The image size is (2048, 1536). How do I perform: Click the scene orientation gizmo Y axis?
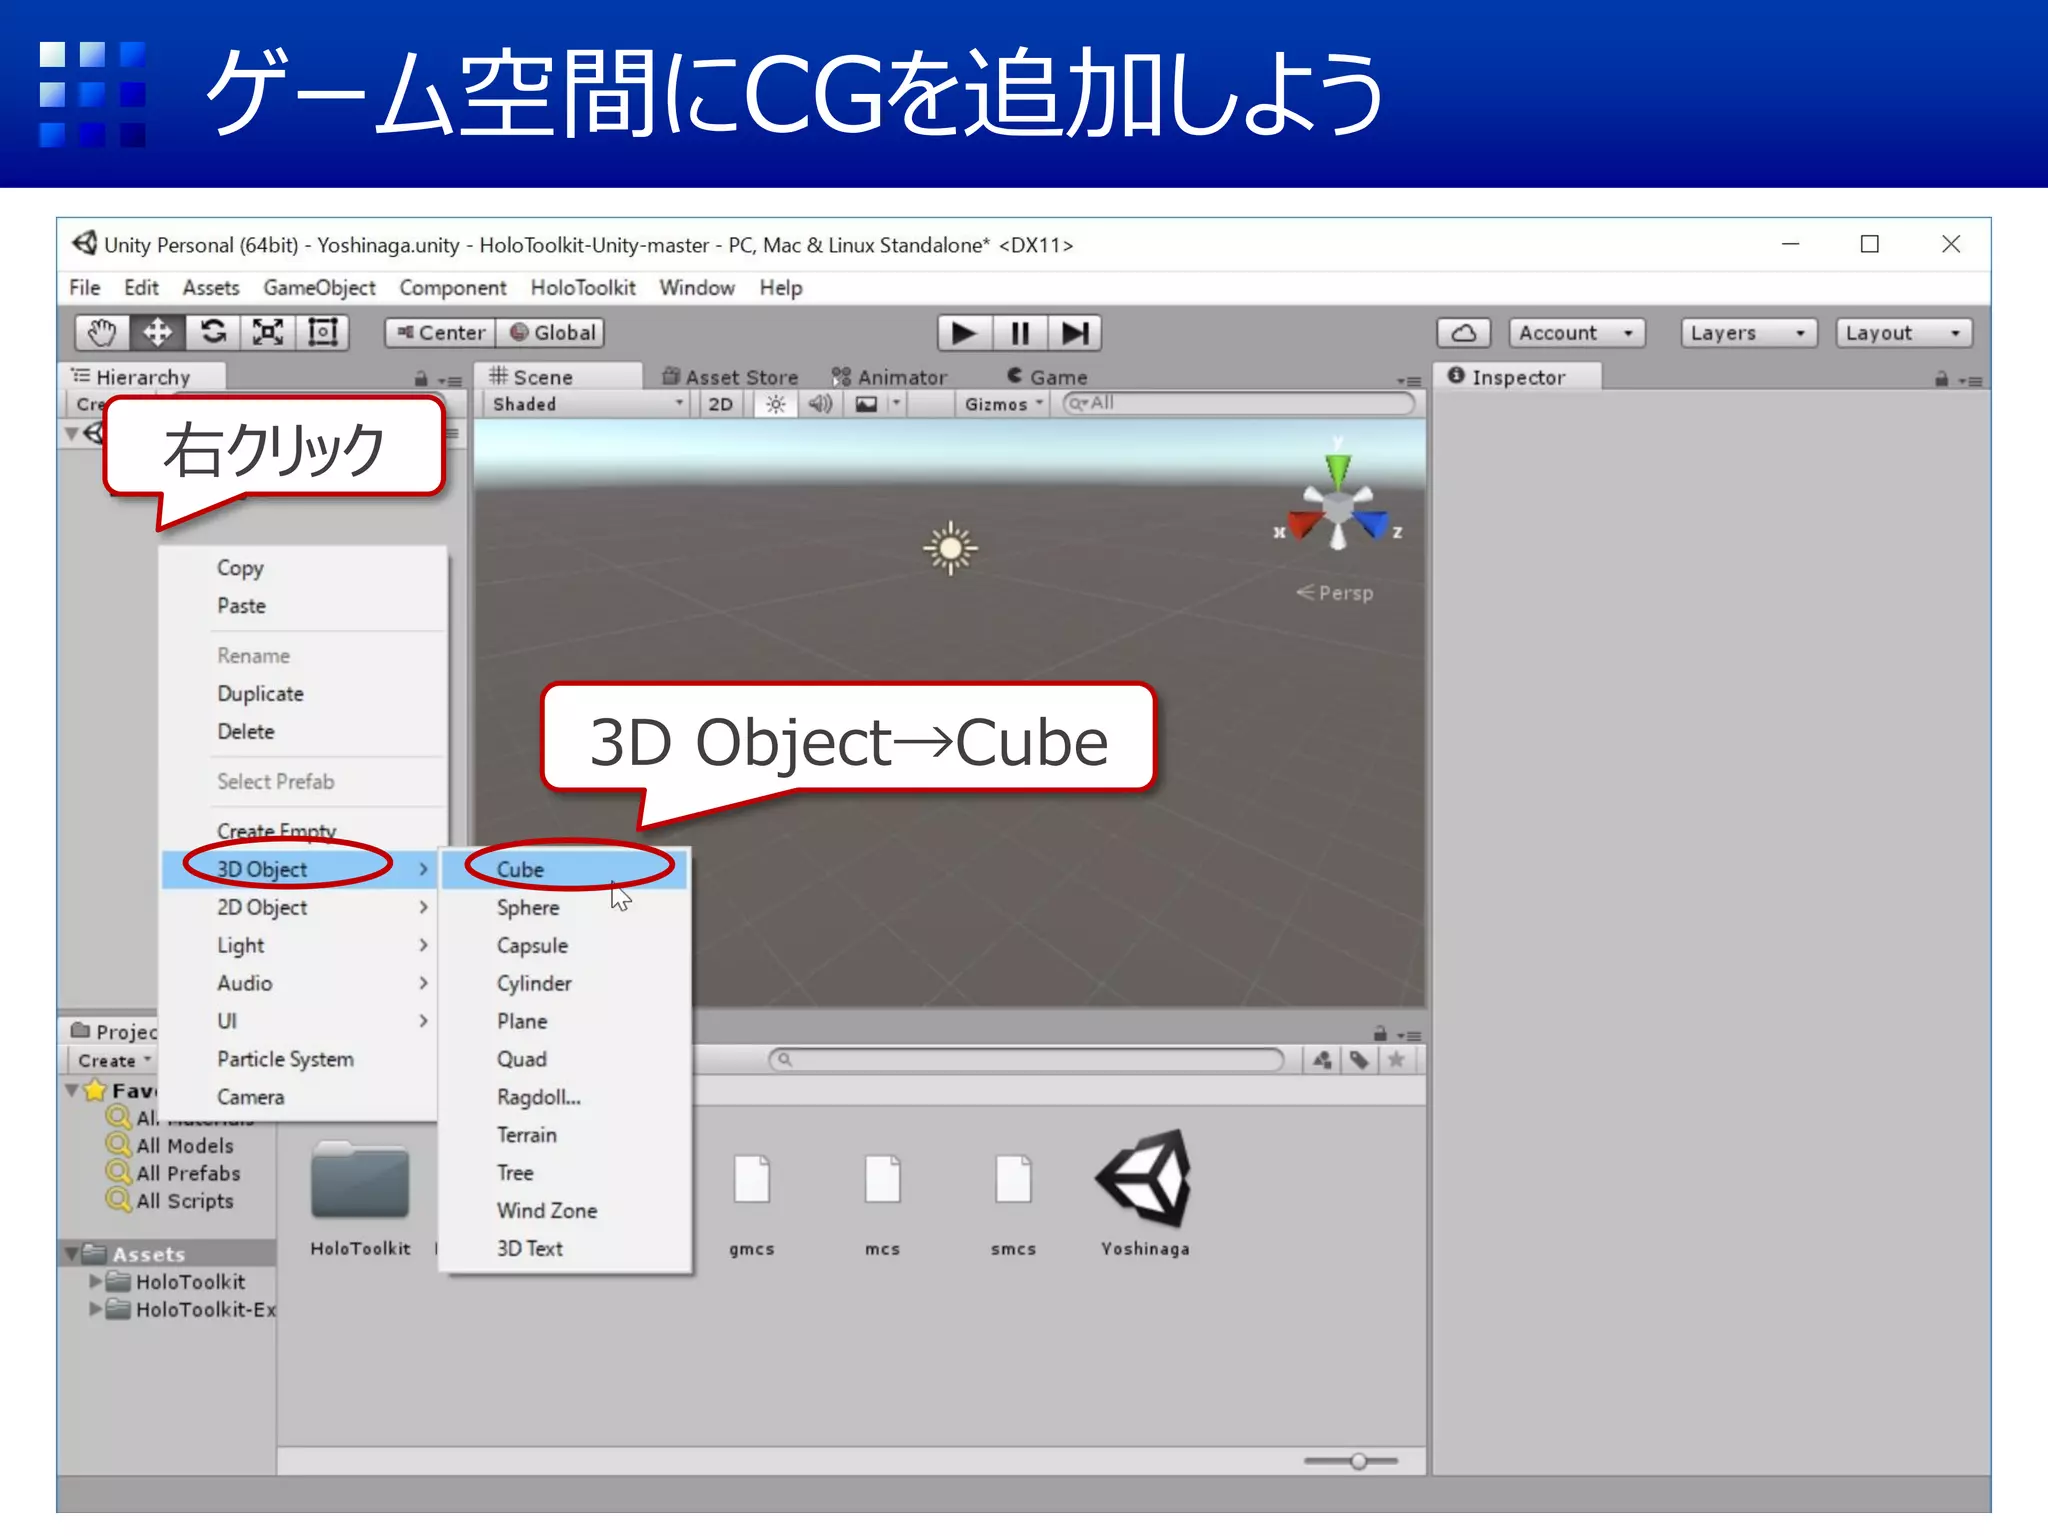pyautogui.click(x=1338, y=469)
